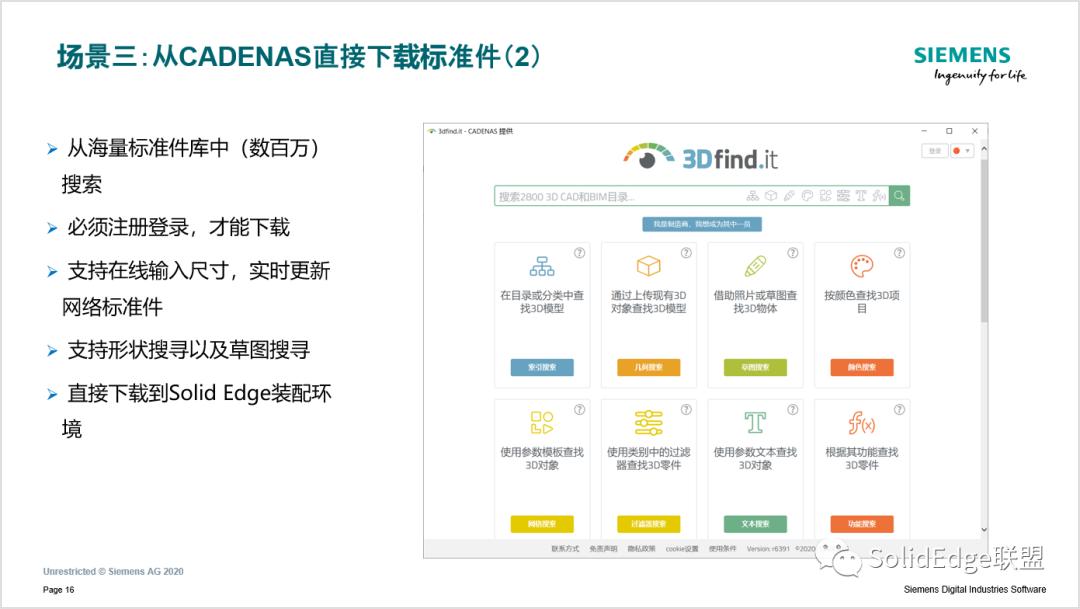Click the orange 几何搜索 button
Screen dimensions: 1080x609
pos(648,367)
